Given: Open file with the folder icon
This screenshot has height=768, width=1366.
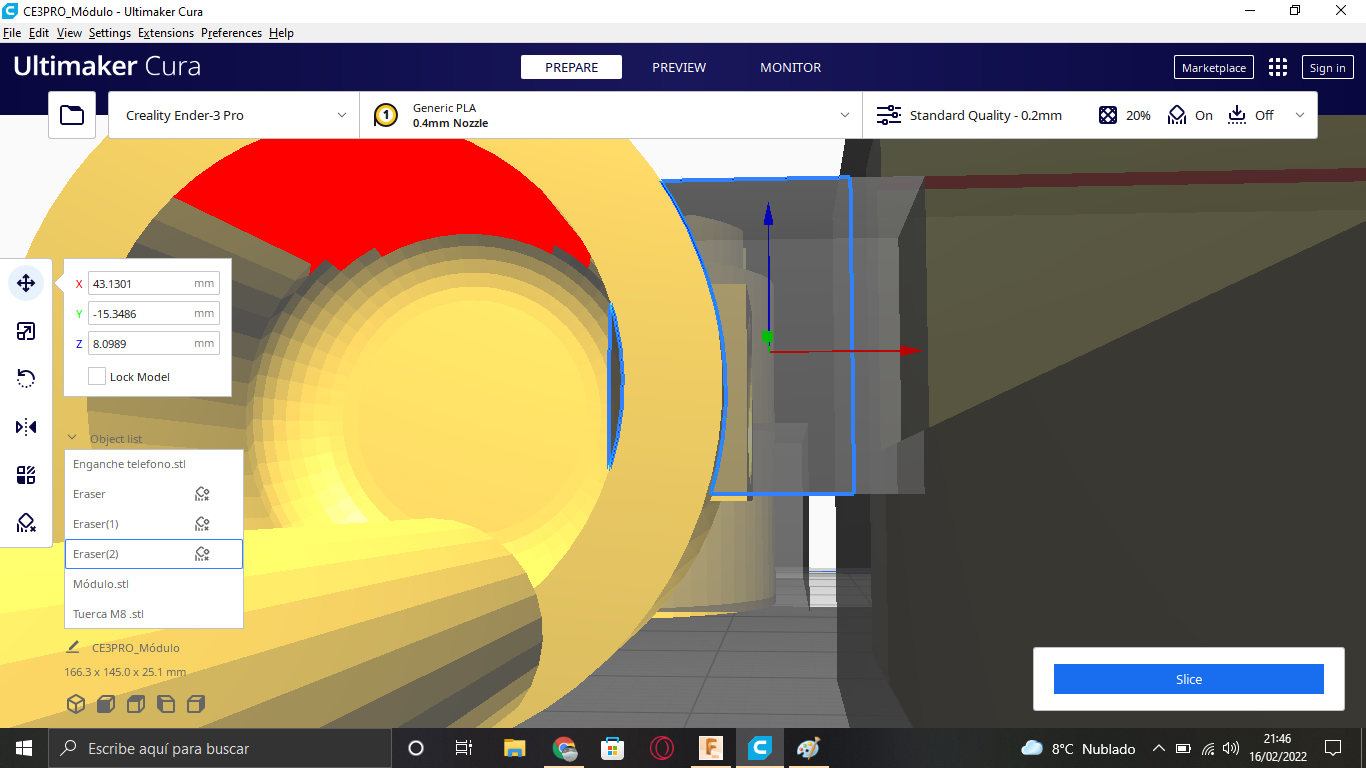Looking at the screenshot, I should [72, 115].
